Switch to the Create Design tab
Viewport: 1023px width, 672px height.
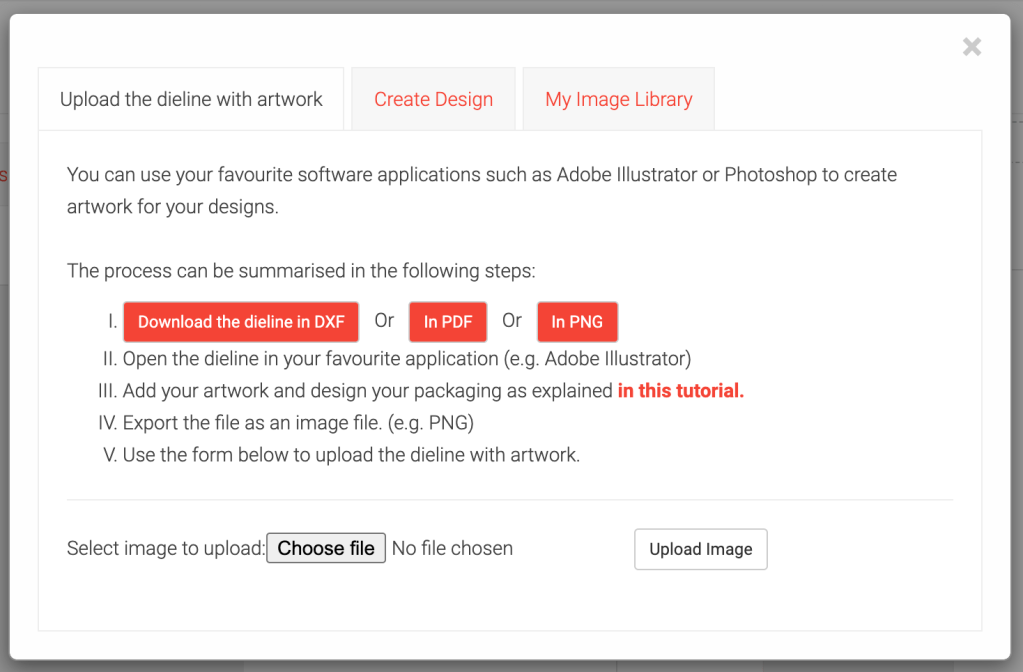coord(433,98)
